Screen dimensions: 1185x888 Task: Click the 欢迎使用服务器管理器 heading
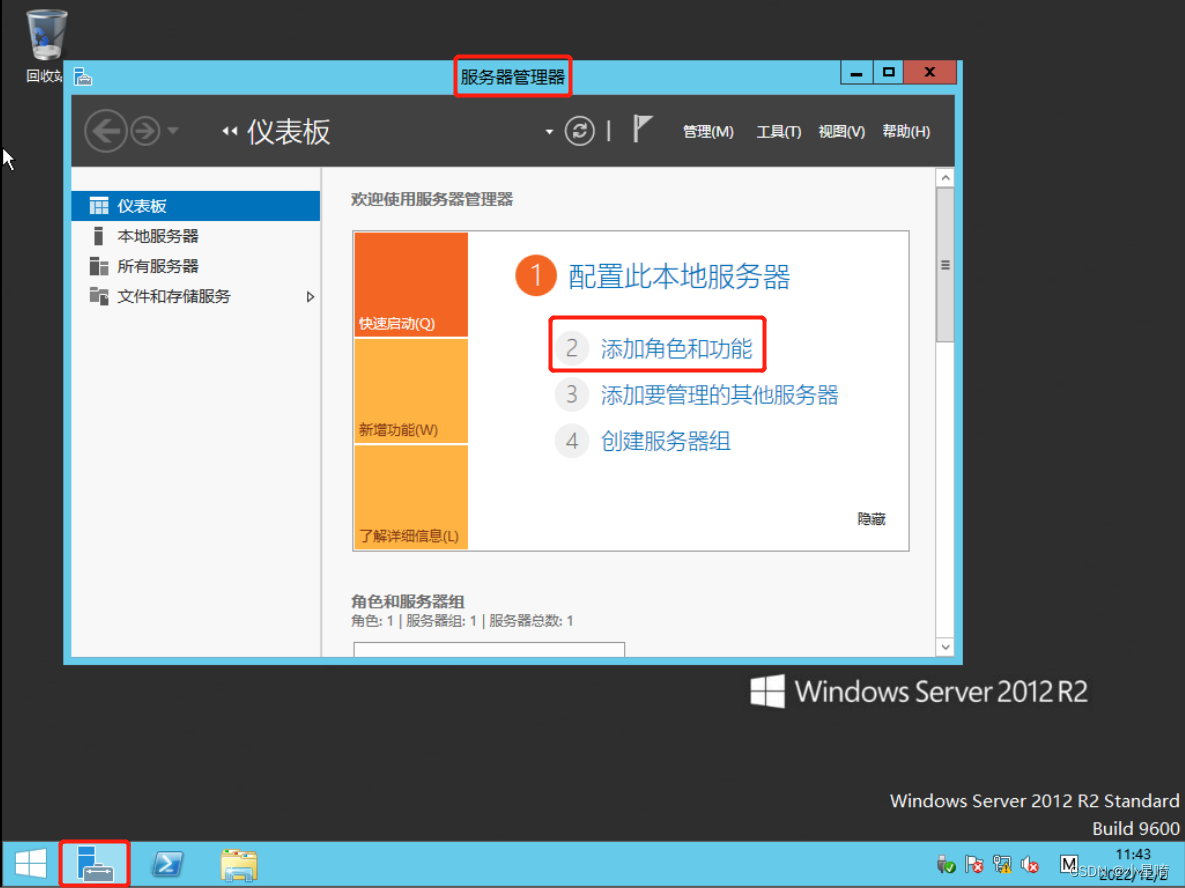[432, 200]
